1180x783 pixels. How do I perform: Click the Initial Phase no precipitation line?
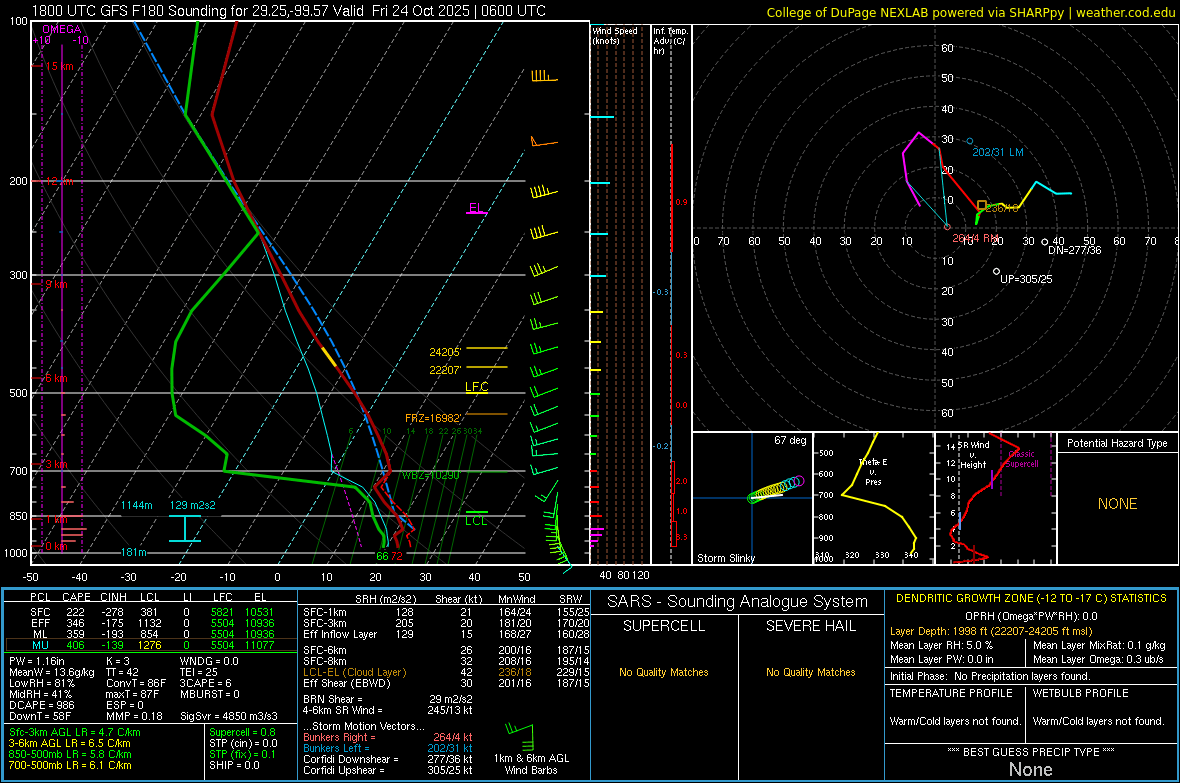click(990, 676)
